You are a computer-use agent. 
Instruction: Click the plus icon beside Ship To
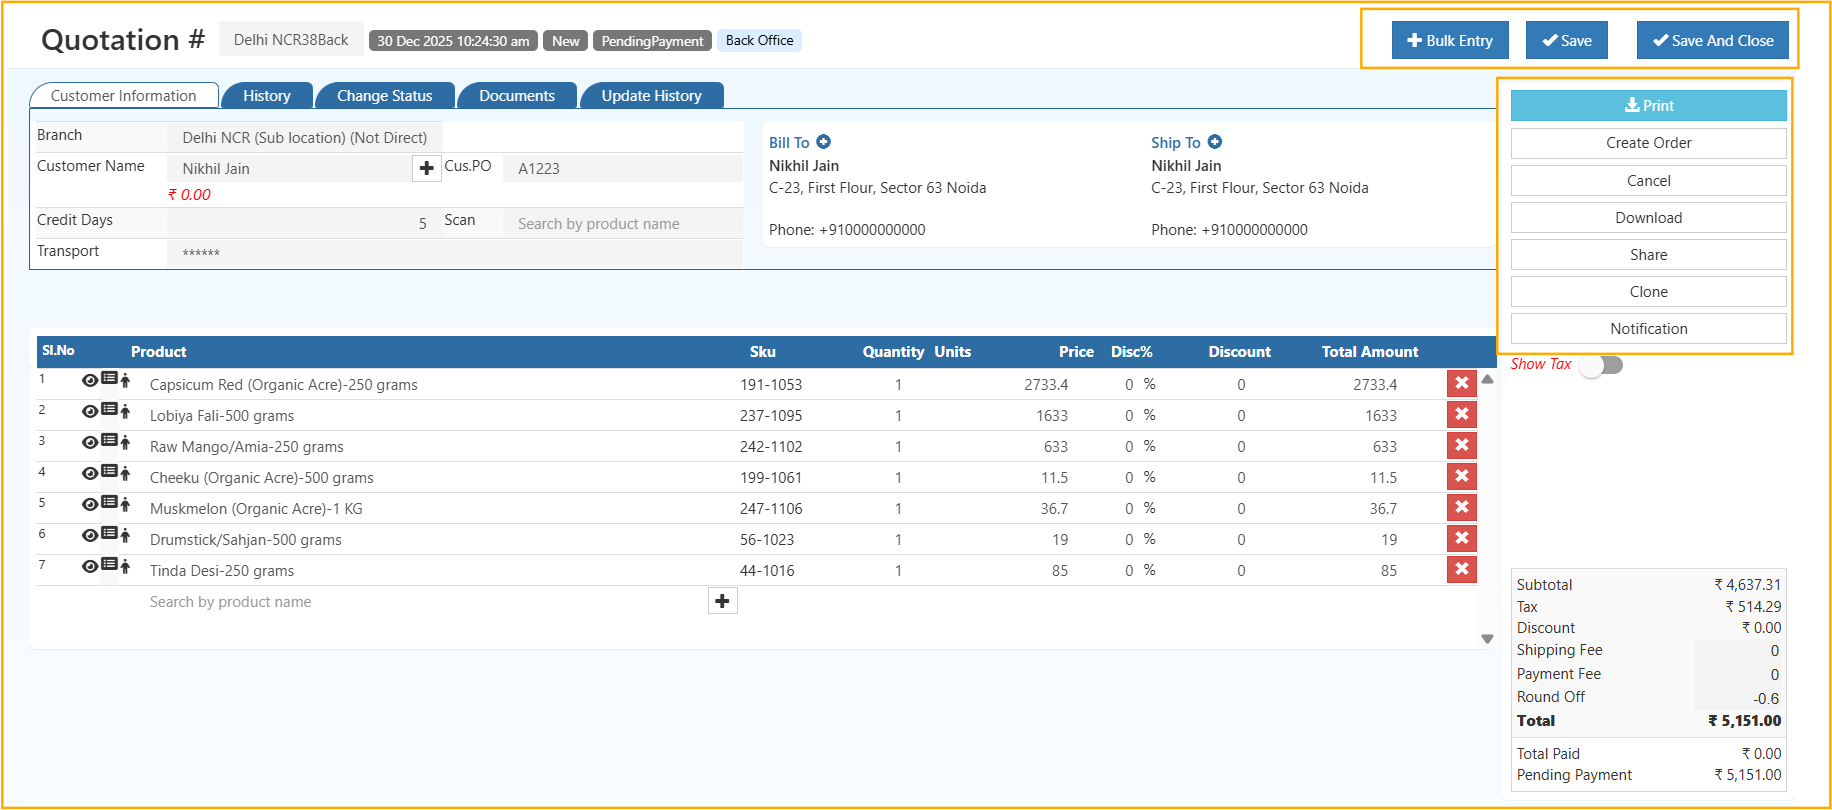pos(1214,142)
